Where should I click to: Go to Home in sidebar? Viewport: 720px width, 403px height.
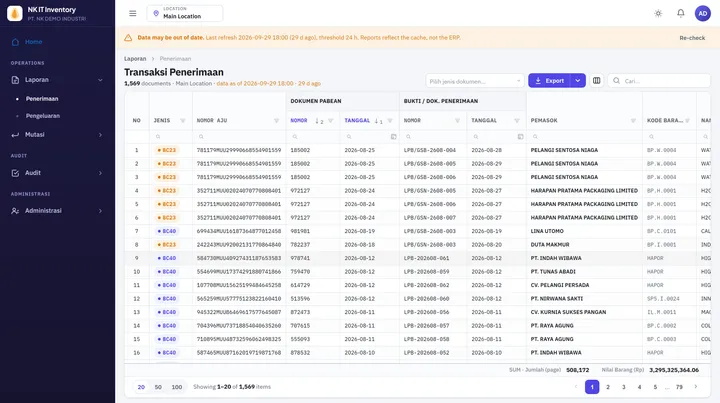(34, 42)
